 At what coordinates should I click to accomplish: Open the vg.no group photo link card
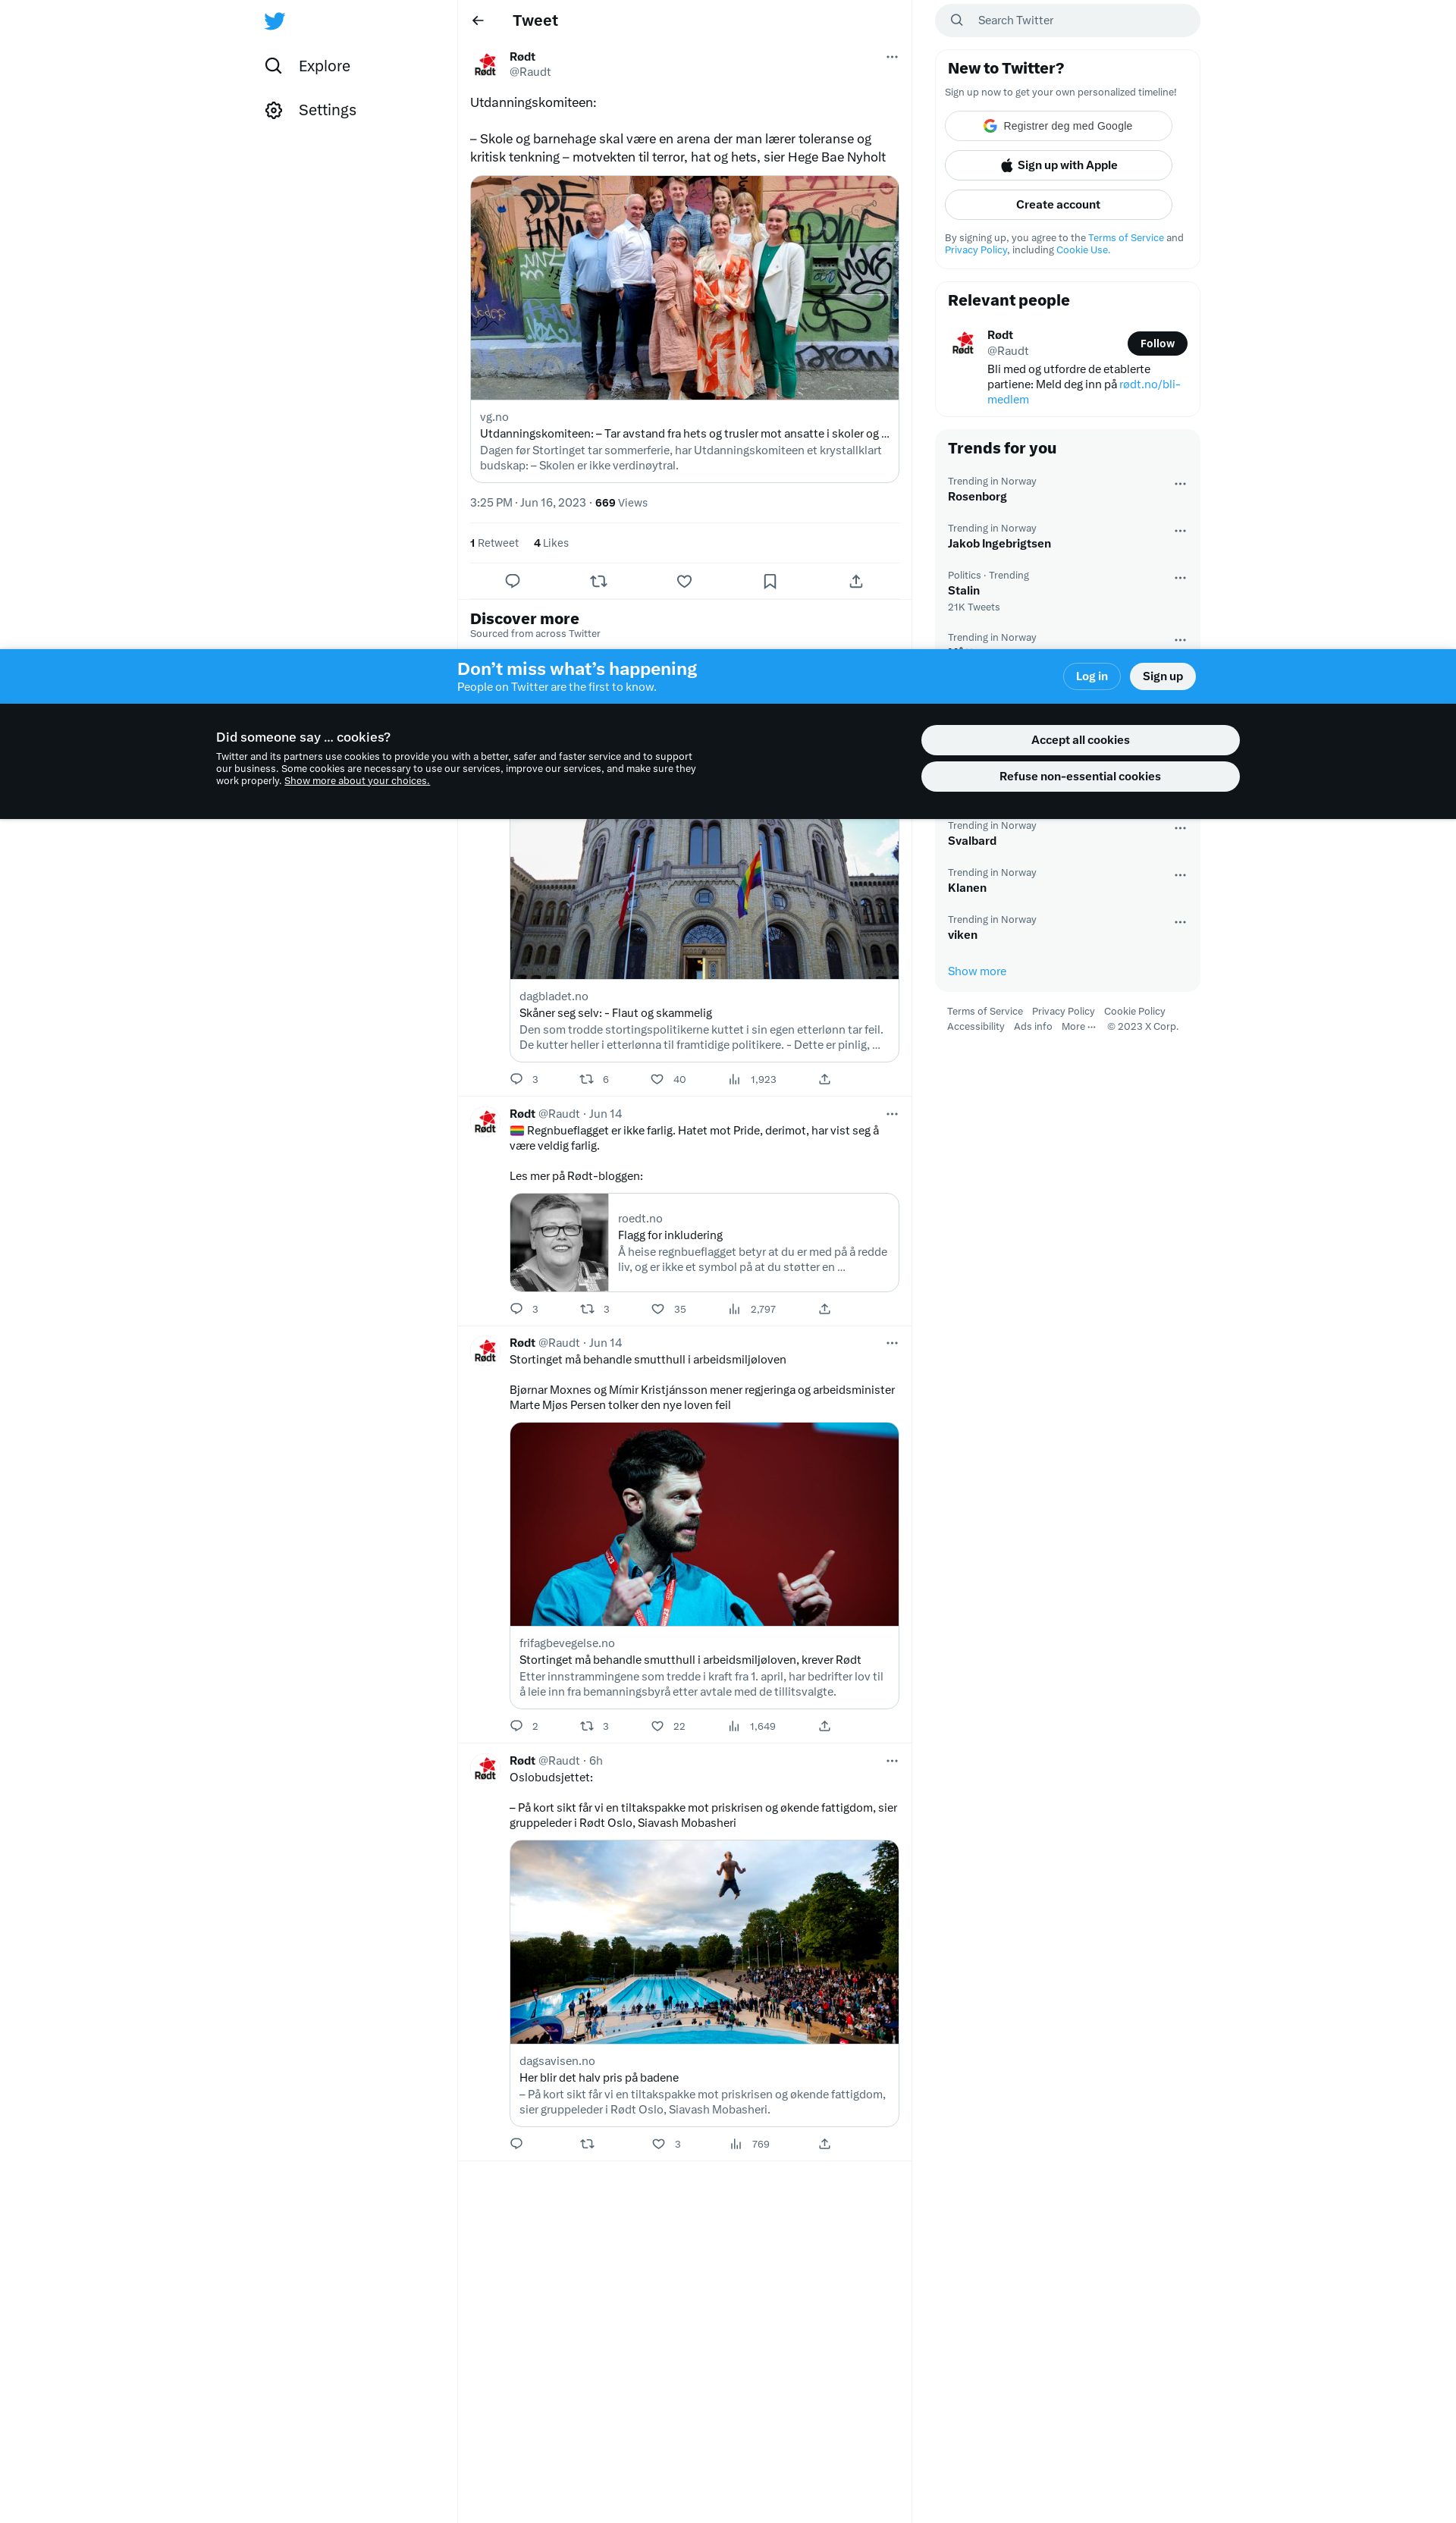click(684, 329)
